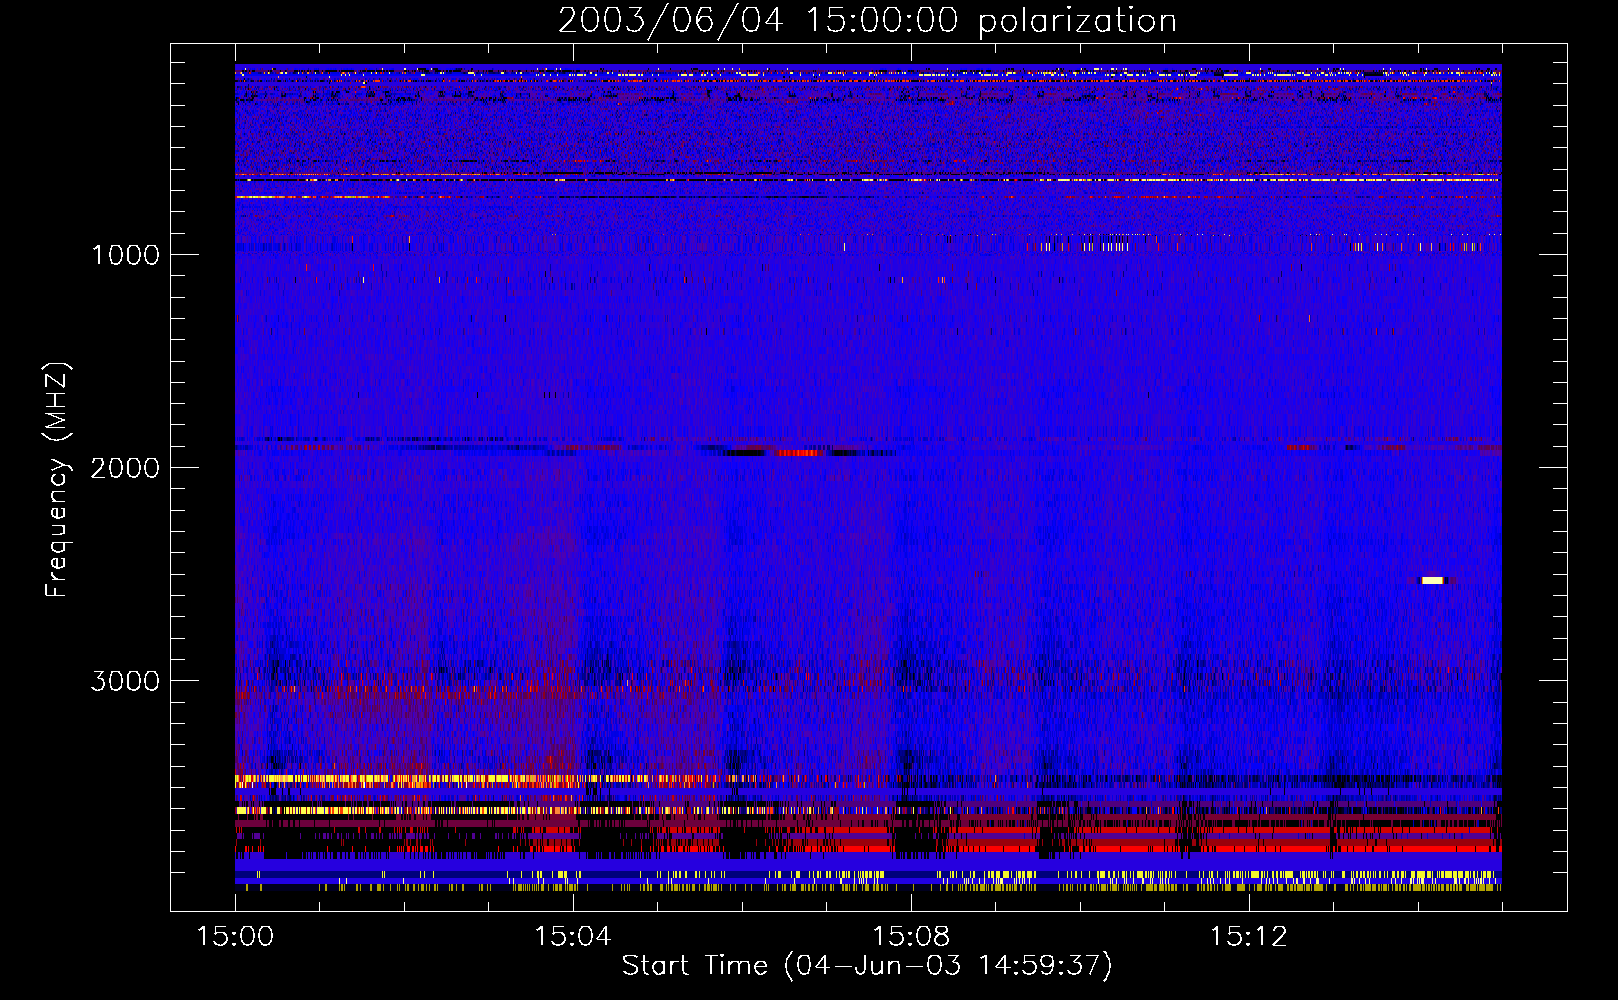Click the 15:12 time tick label
The width and height of the screenshot is (1618, 1000).
[1247, 937]
